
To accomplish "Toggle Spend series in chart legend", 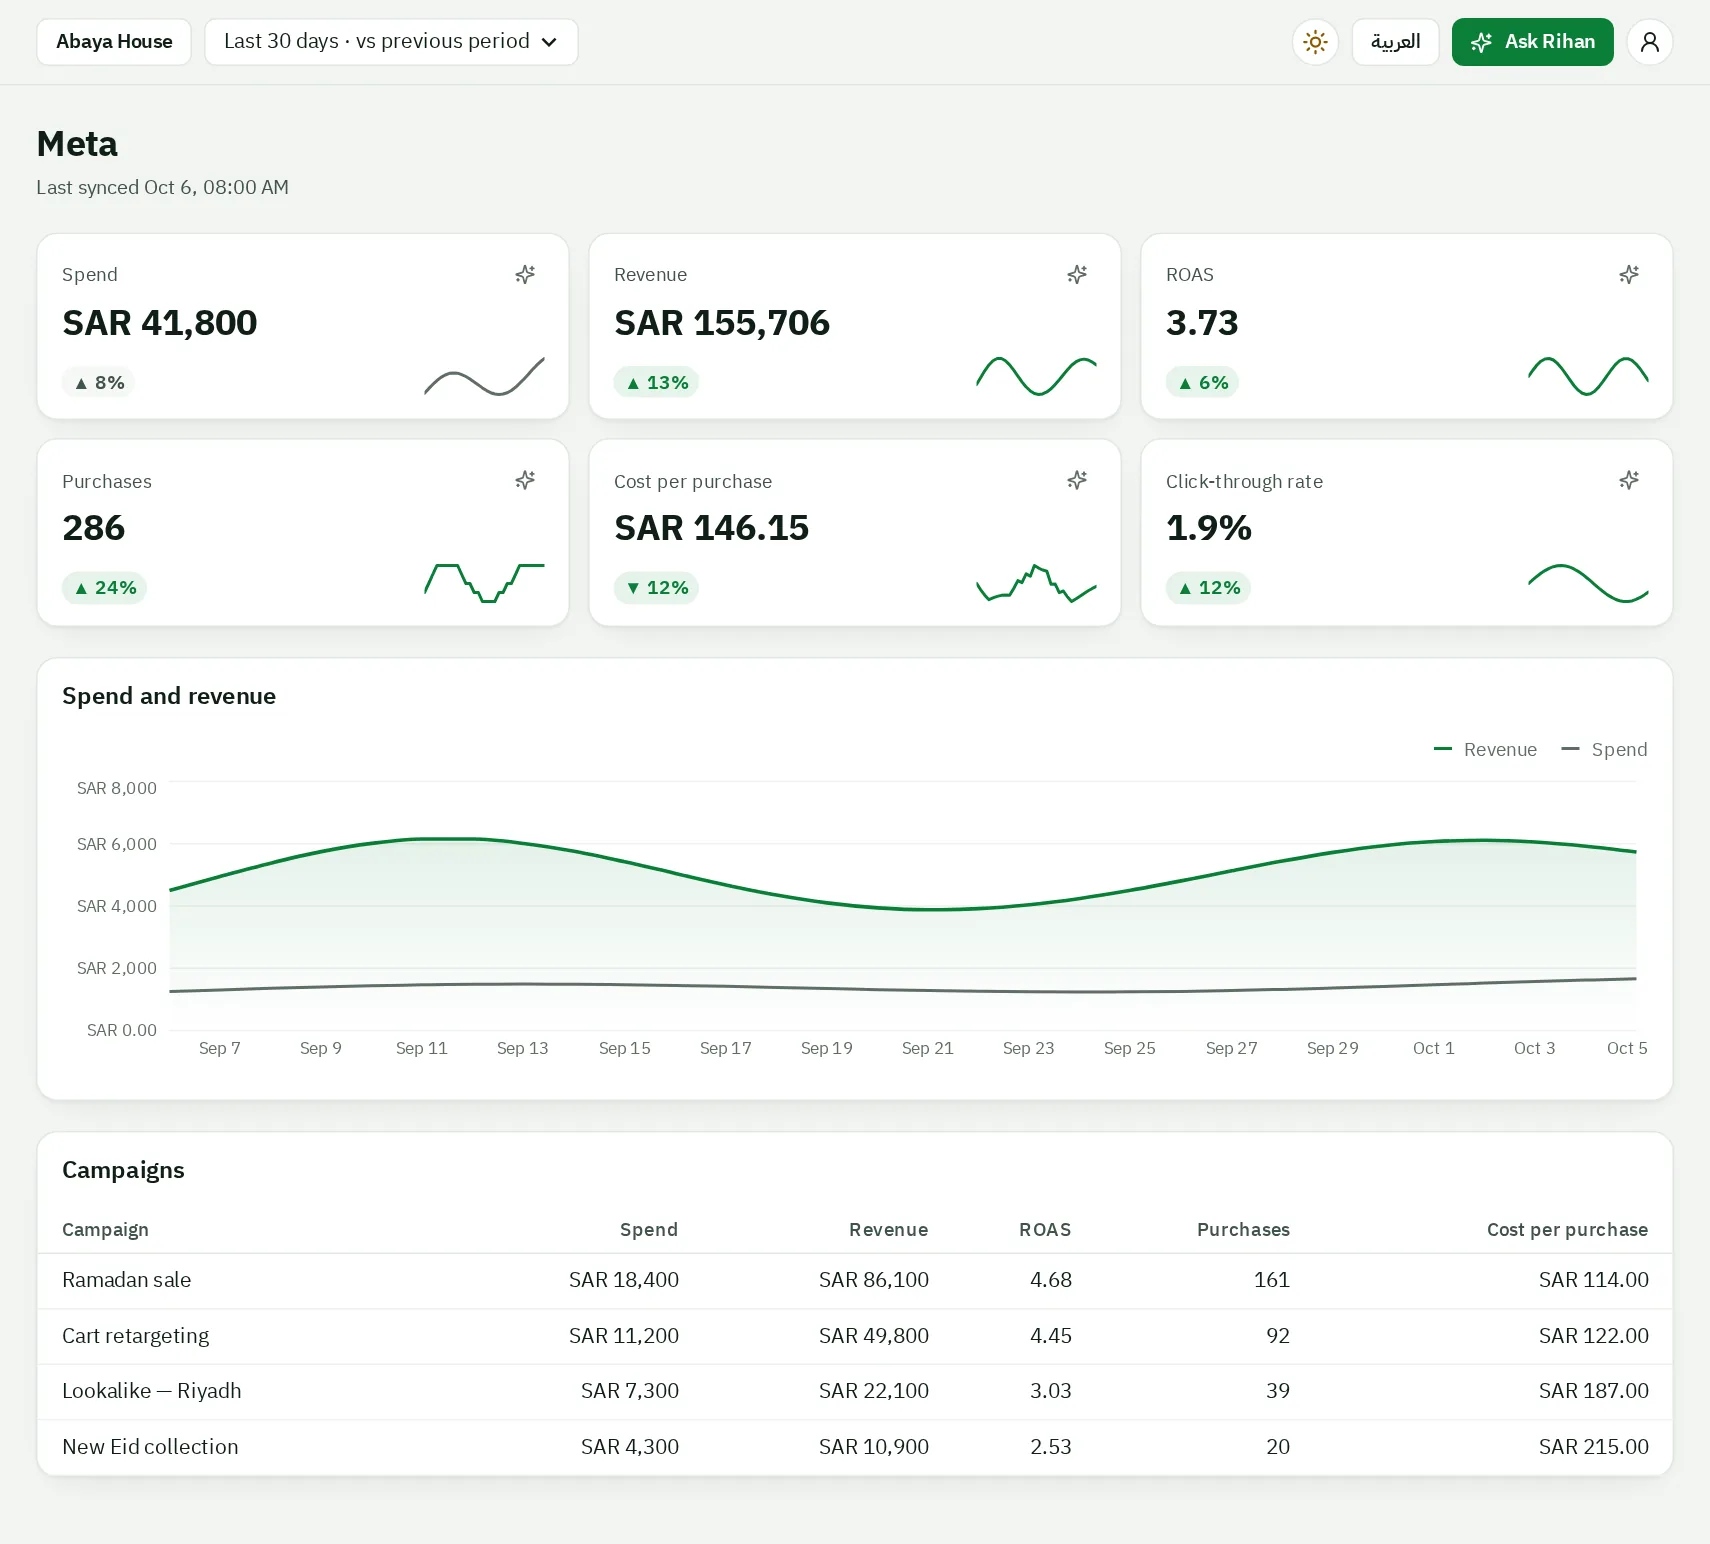I will [x=1604, y=749].
